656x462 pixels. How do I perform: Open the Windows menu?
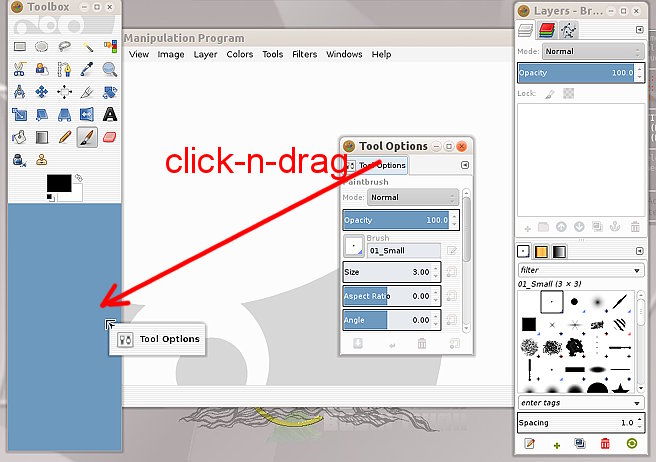click(344, 54)
